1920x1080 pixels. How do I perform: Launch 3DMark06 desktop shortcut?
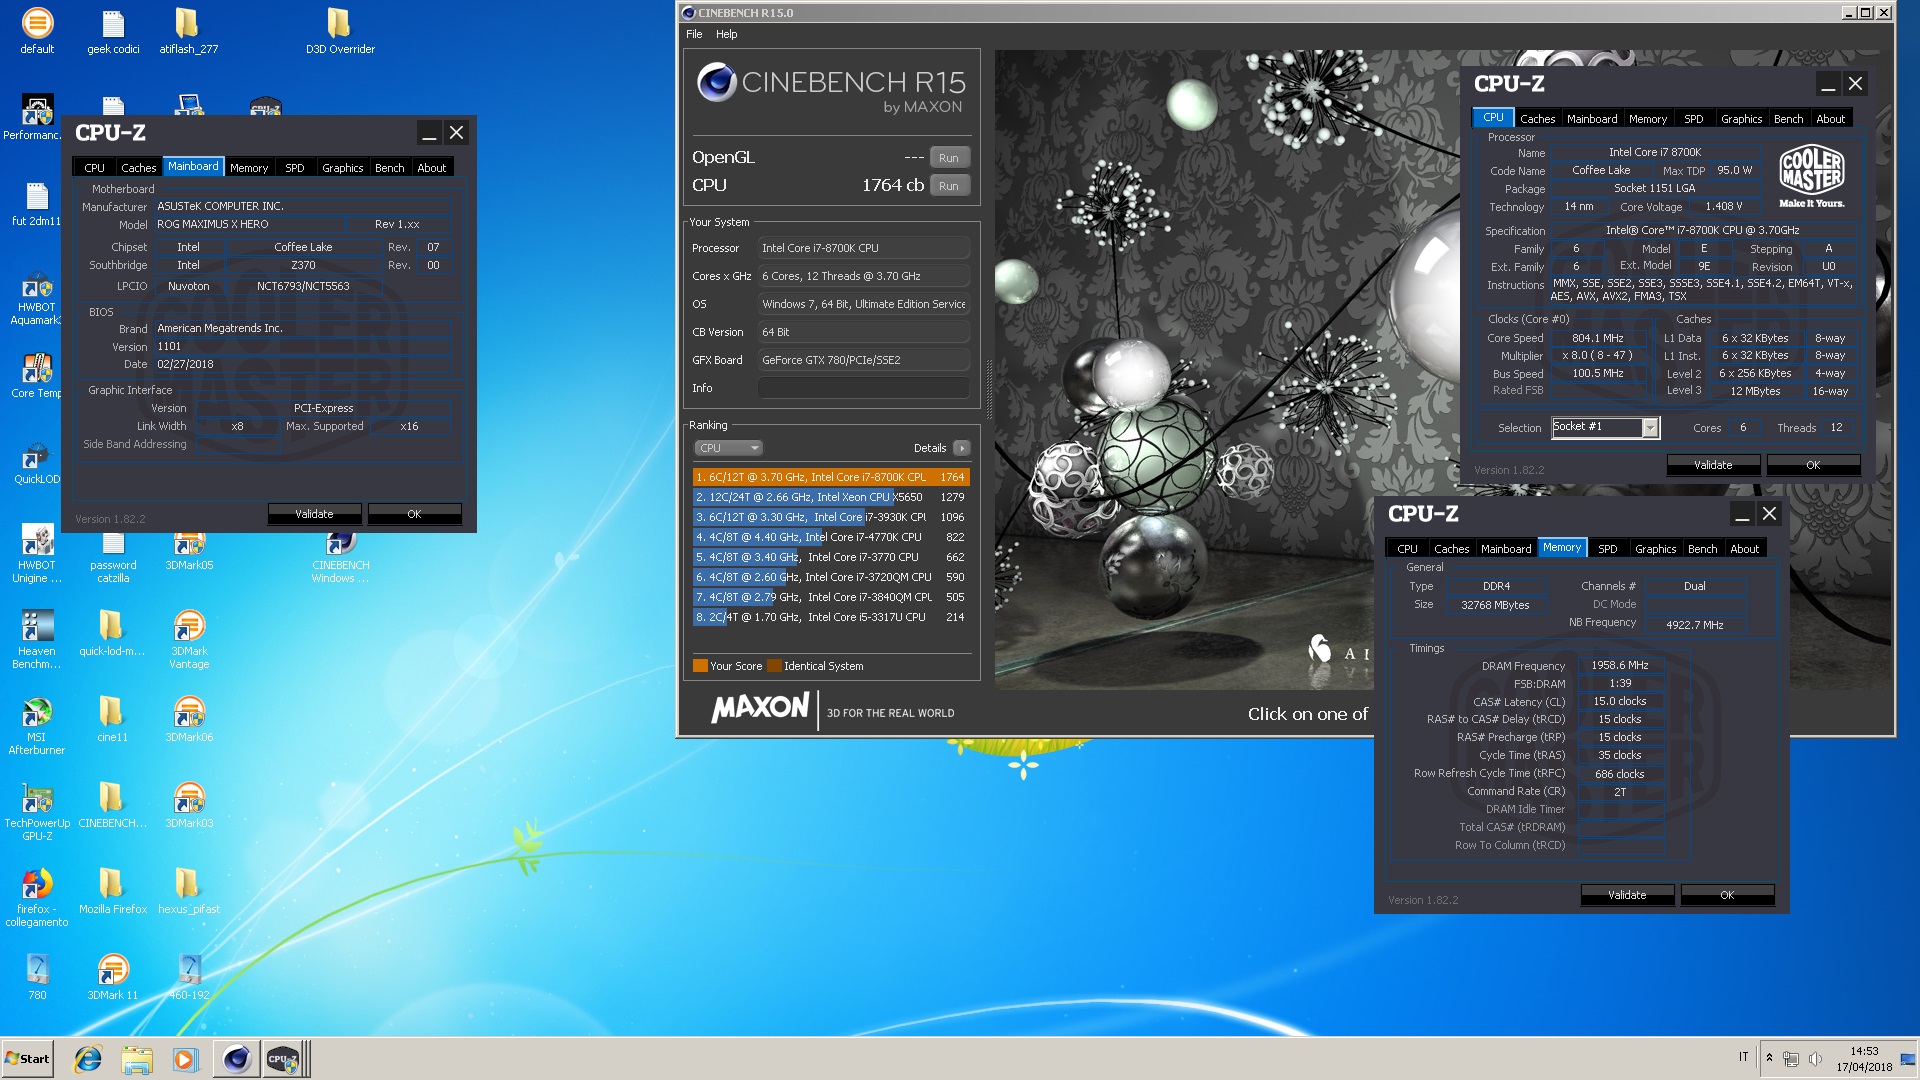point(189,720)
